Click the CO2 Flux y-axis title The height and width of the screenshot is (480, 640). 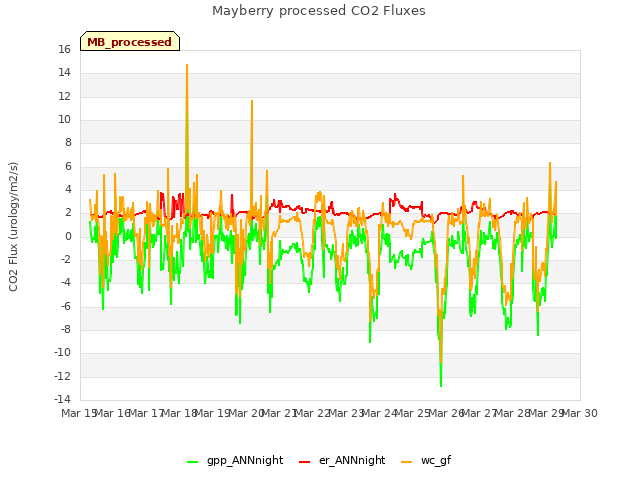[13, 227]
